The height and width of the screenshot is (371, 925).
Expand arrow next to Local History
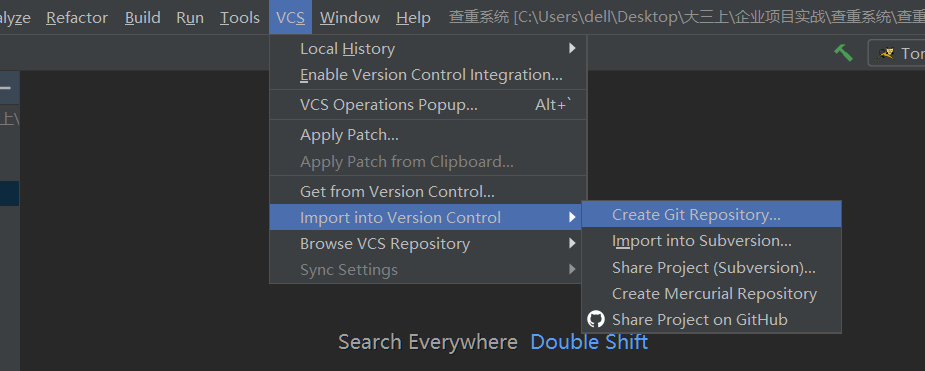[x=572, y=48]
